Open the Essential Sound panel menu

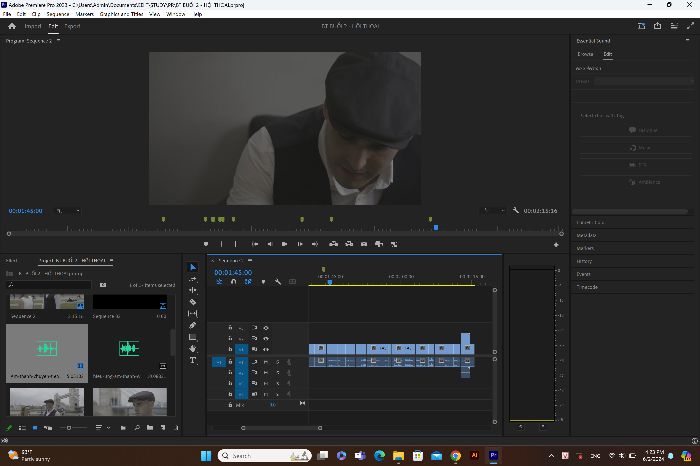[x=688, y=41]
